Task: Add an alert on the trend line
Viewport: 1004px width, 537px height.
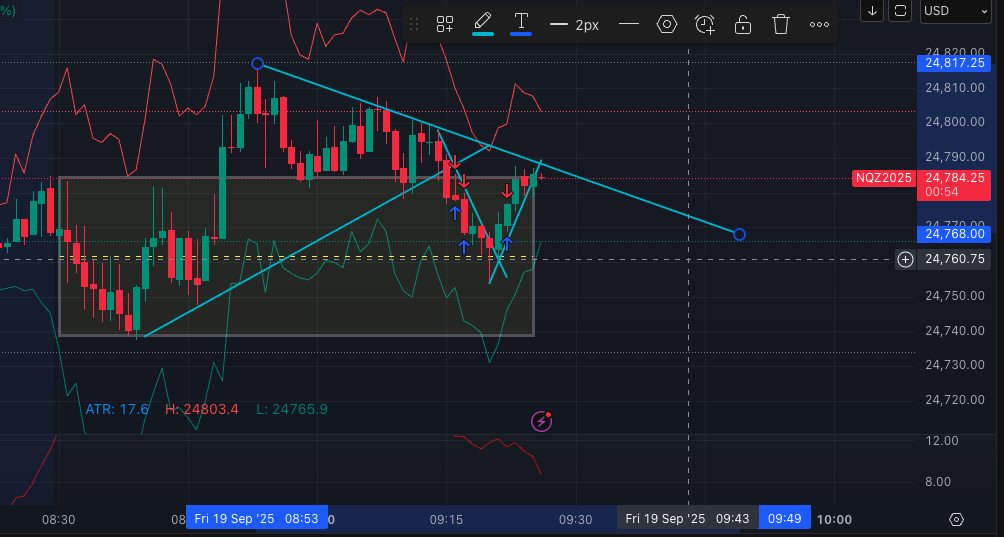Action: (705, 25)
